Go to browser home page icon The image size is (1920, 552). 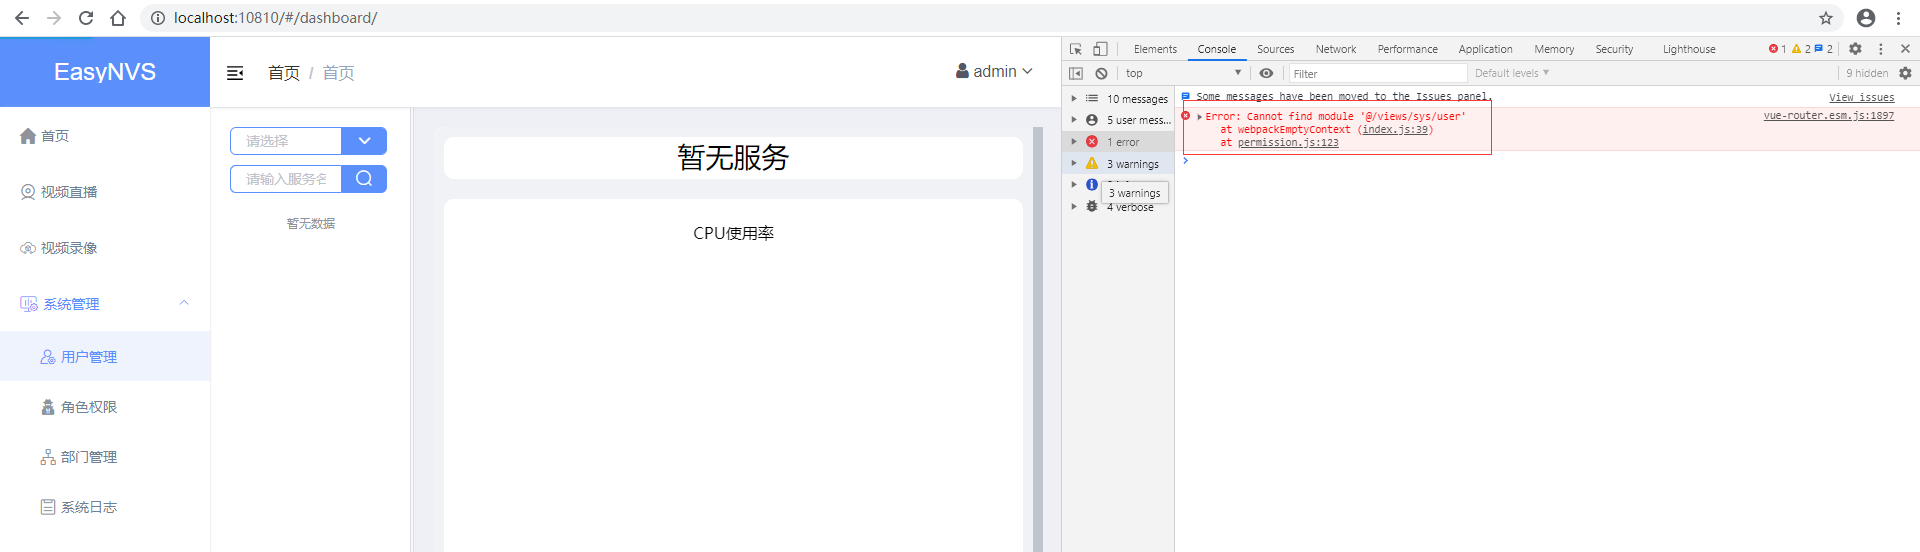pos(118,18)
